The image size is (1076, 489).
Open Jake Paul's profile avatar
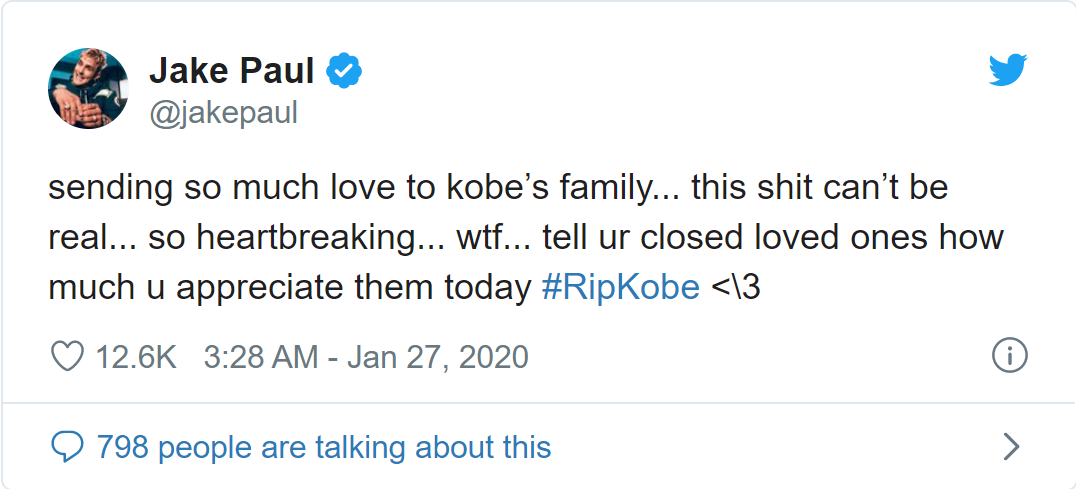click(88, 88)
